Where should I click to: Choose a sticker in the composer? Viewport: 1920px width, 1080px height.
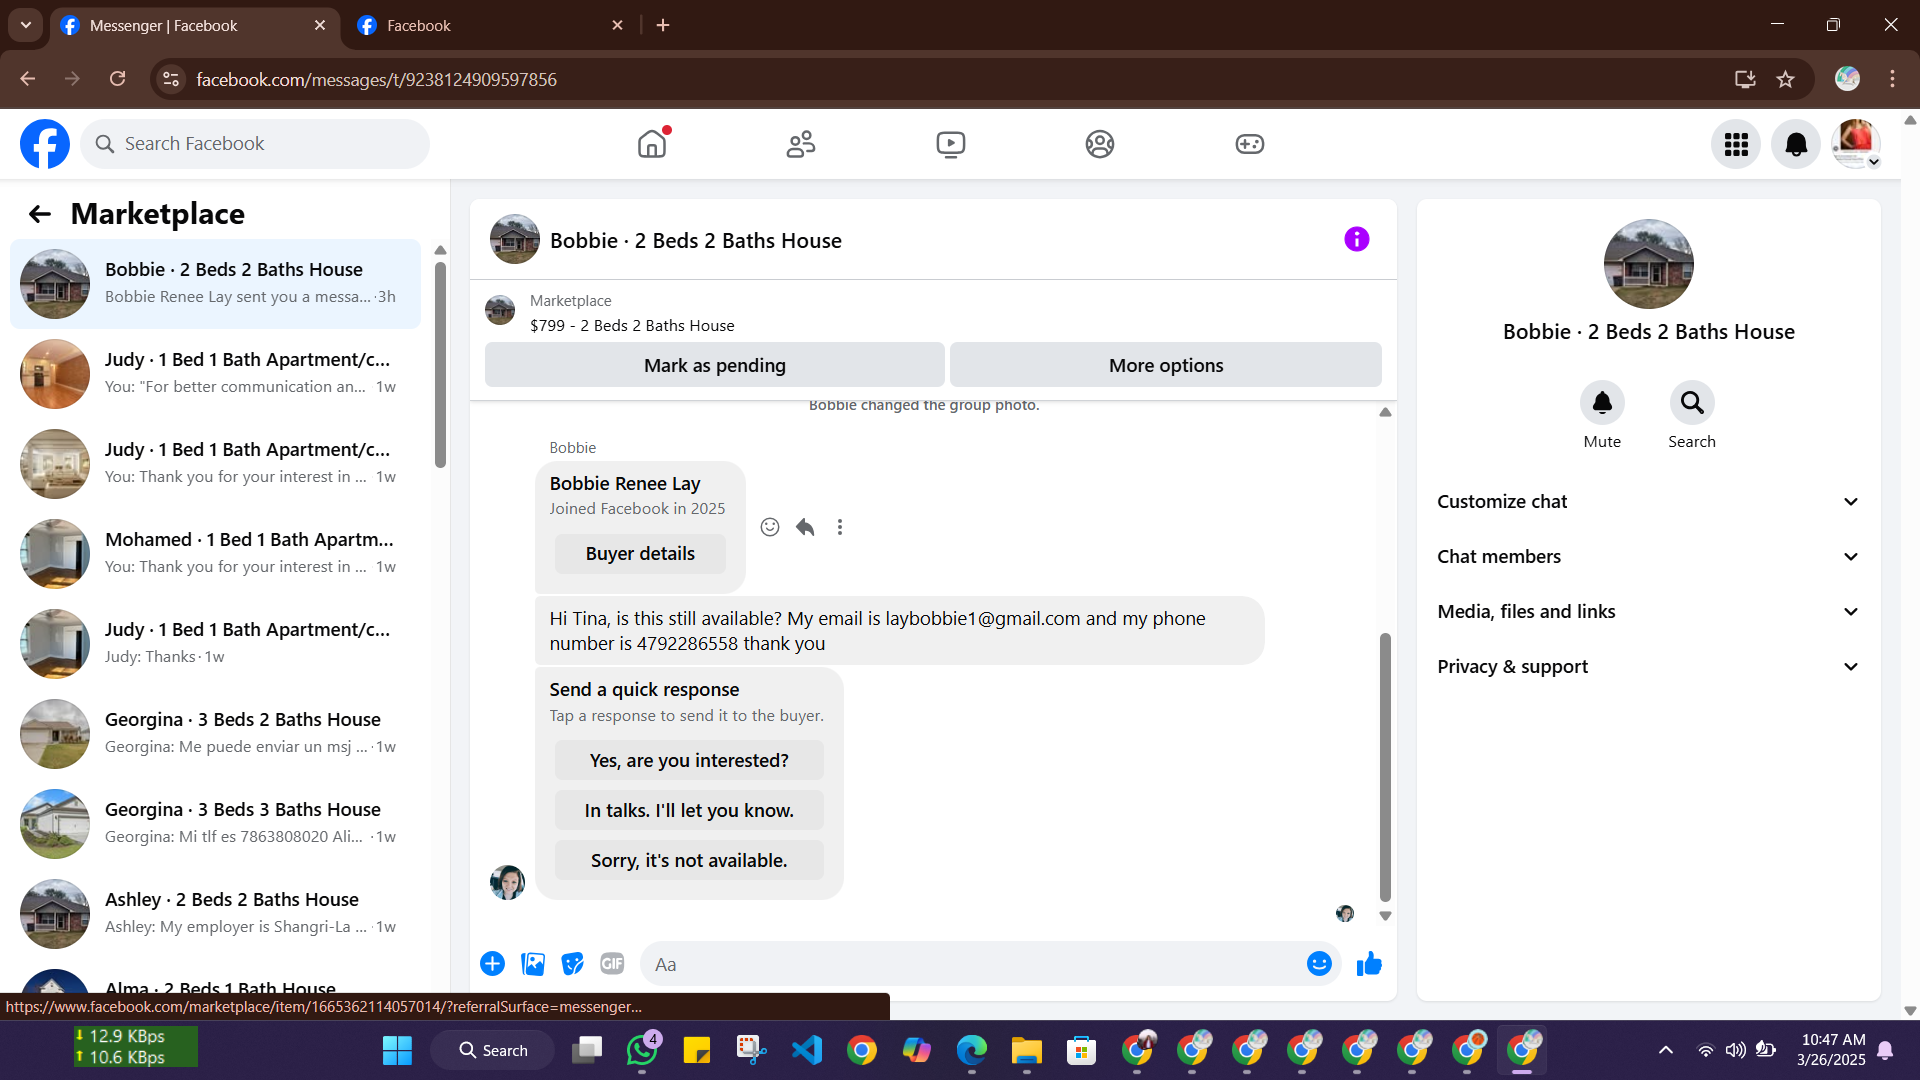(x=573, y=963)
